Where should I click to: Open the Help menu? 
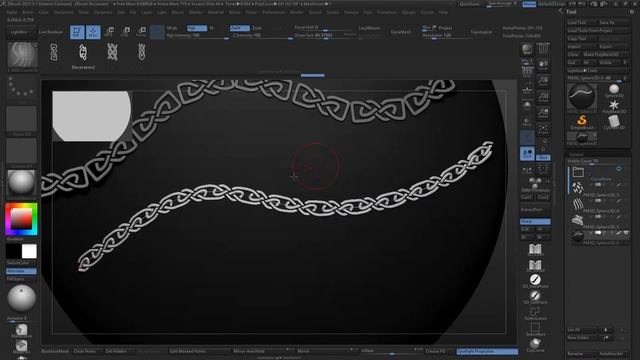pyautogui.click(x=443, y=13)
